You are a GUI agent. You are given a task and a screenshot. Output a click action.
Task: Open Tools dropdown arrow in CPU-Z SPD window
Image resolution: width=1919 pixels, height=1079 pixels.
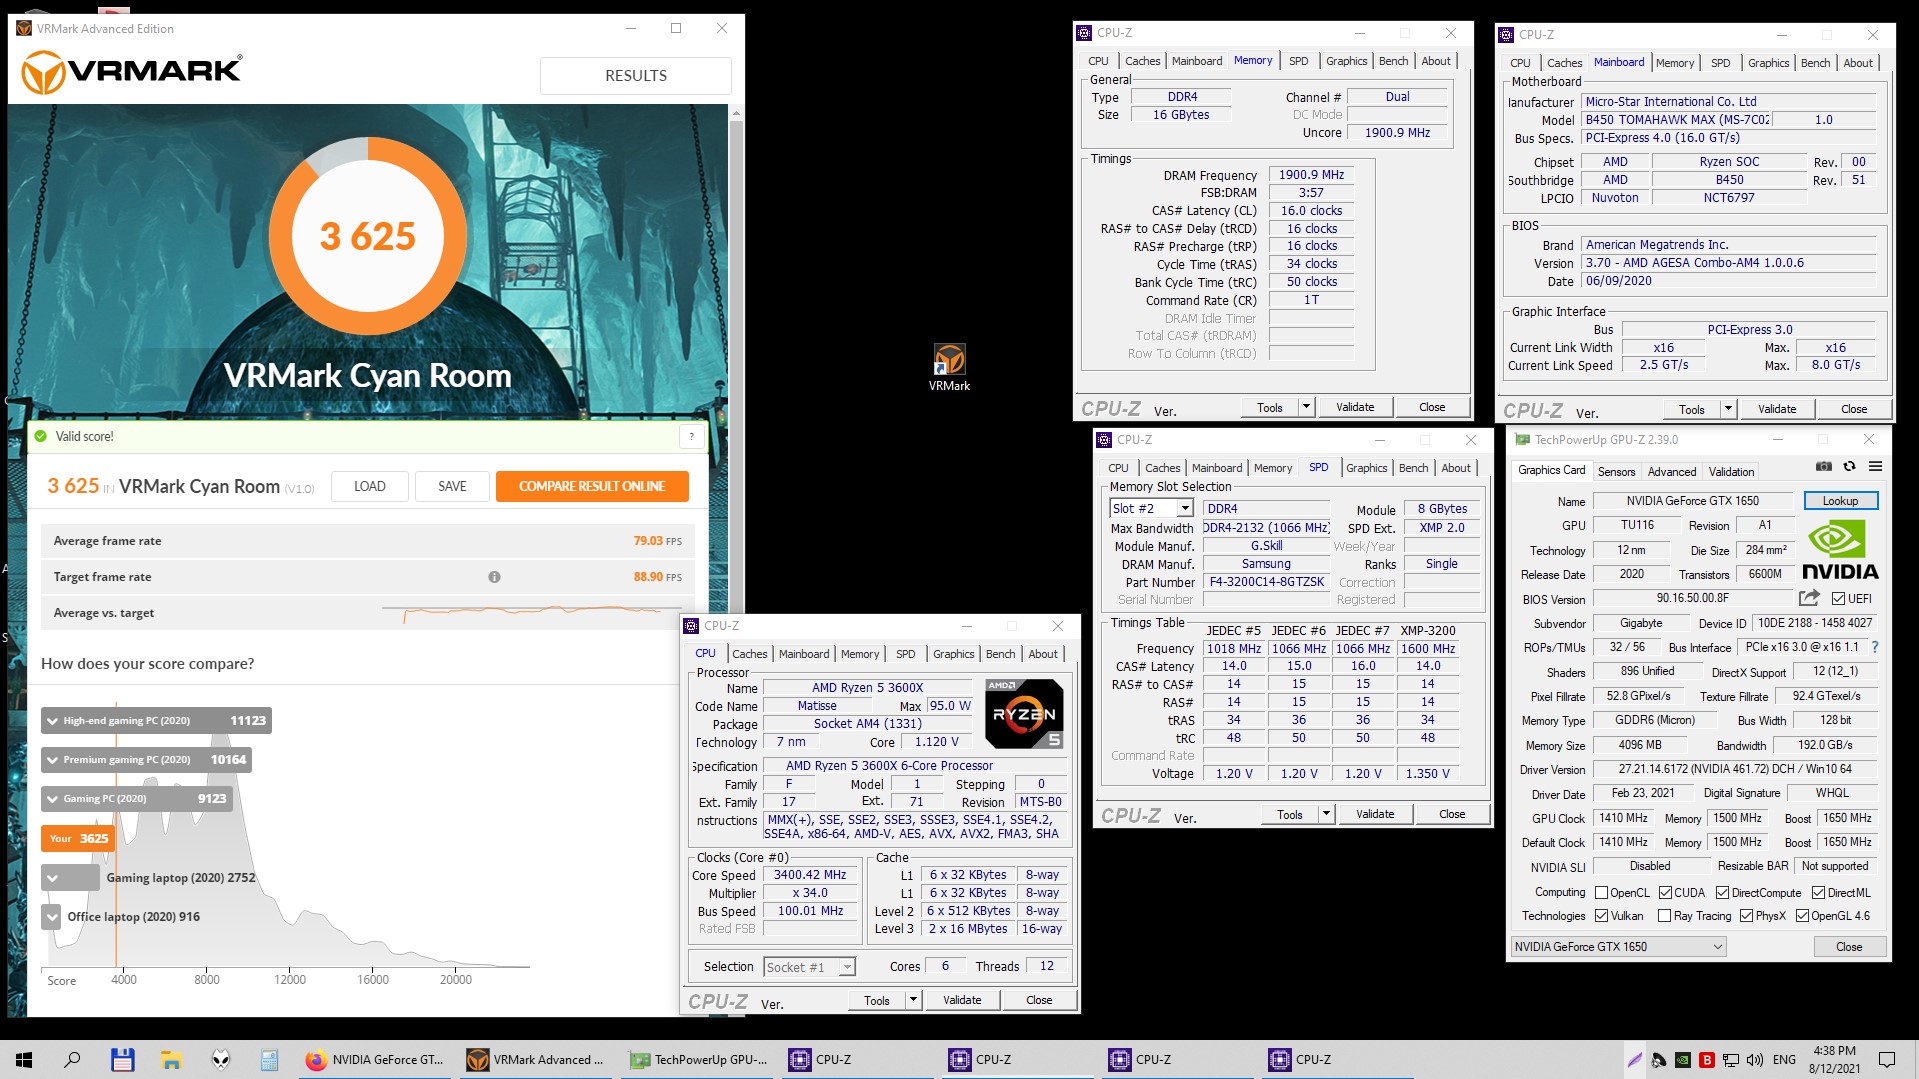[1326, 814]
